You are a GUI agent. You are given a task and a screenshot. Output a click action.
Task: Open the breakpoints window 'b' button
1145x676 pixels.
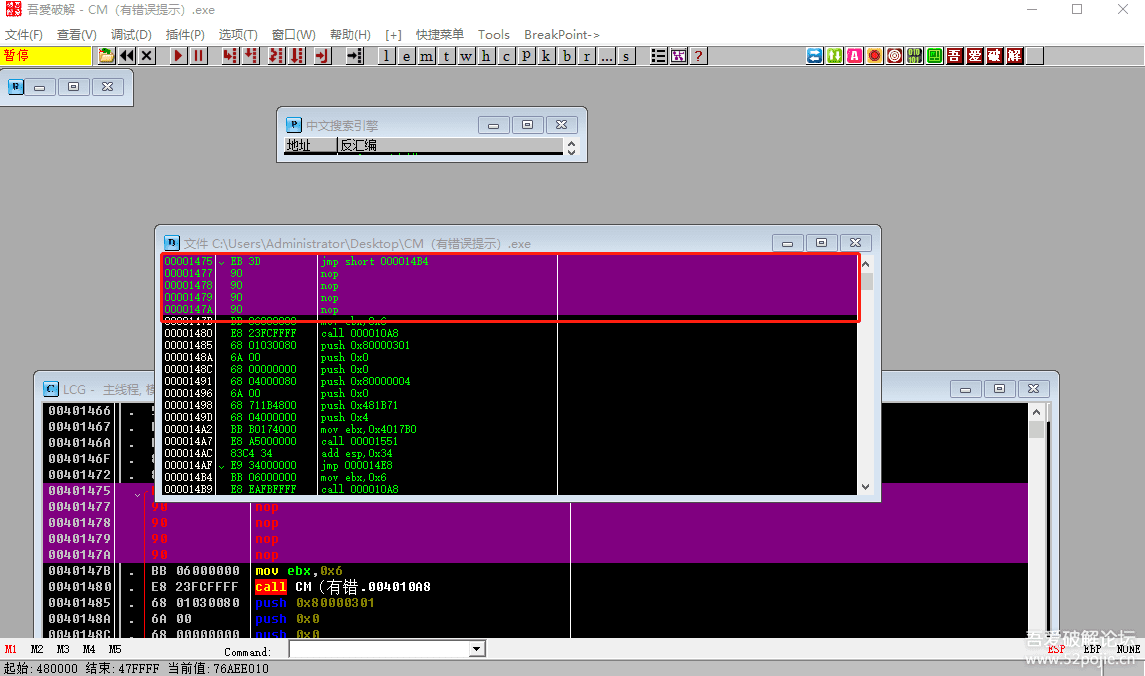tap(567, 56)
